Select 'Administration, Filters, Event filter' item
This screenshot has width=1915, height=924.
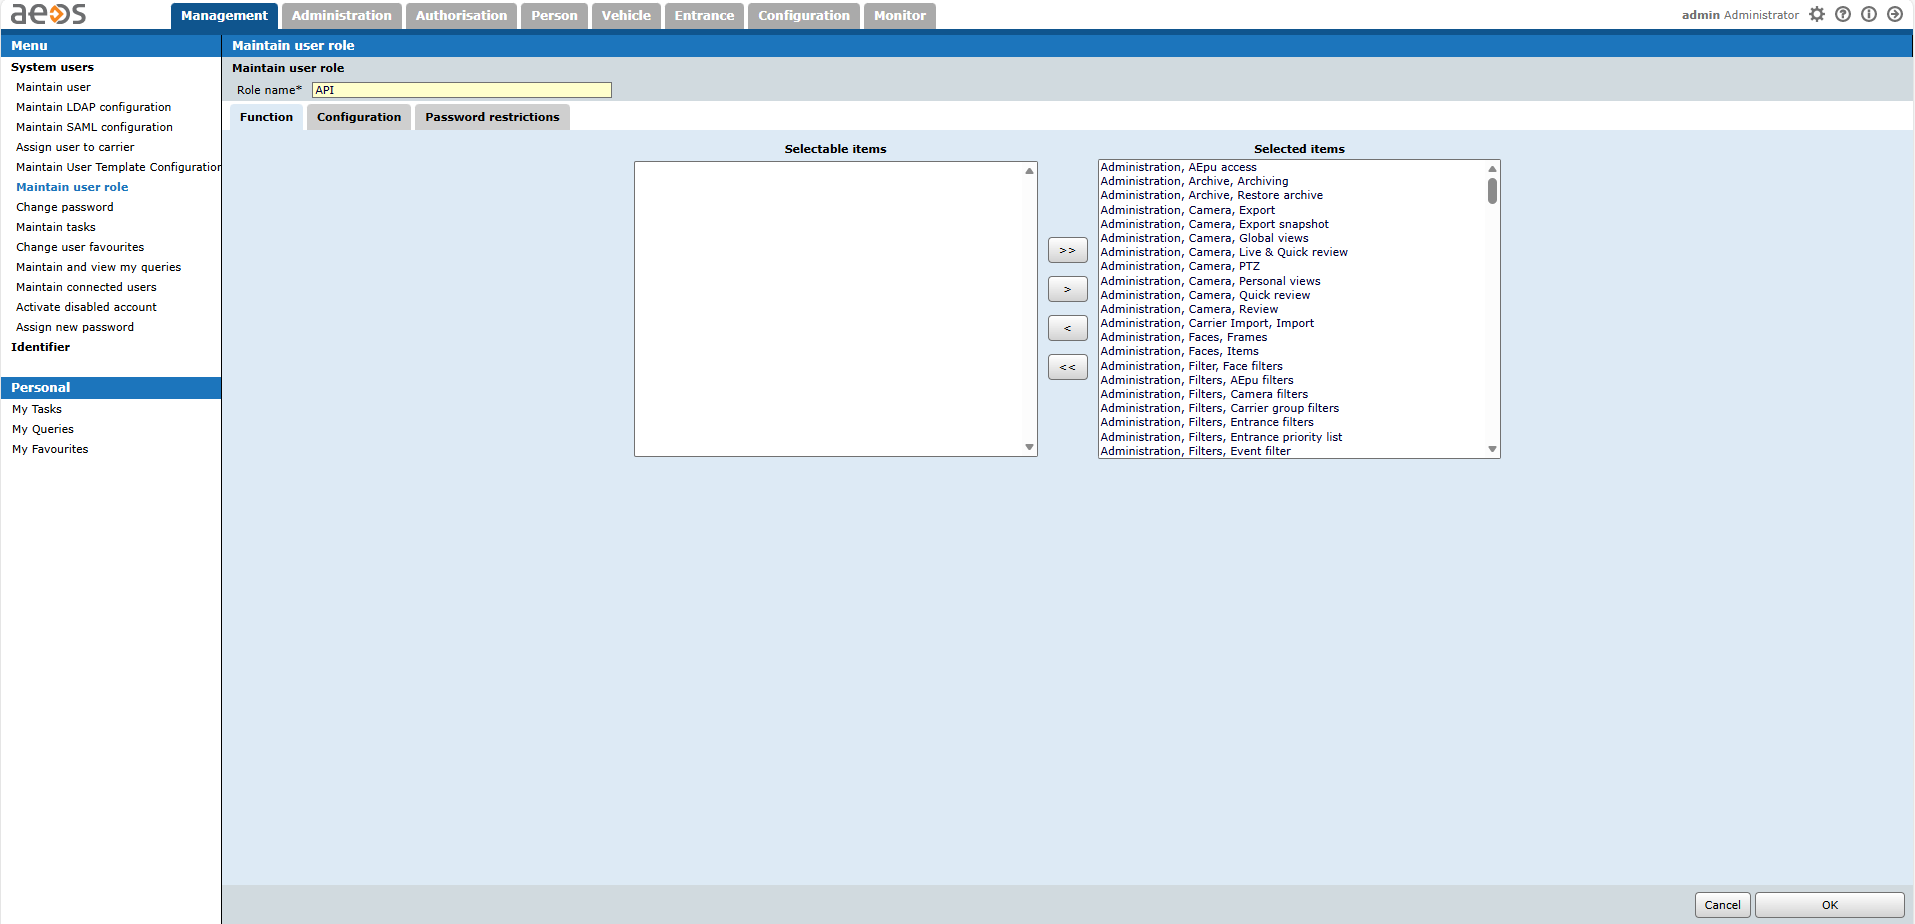click(x=1196, y=451)
